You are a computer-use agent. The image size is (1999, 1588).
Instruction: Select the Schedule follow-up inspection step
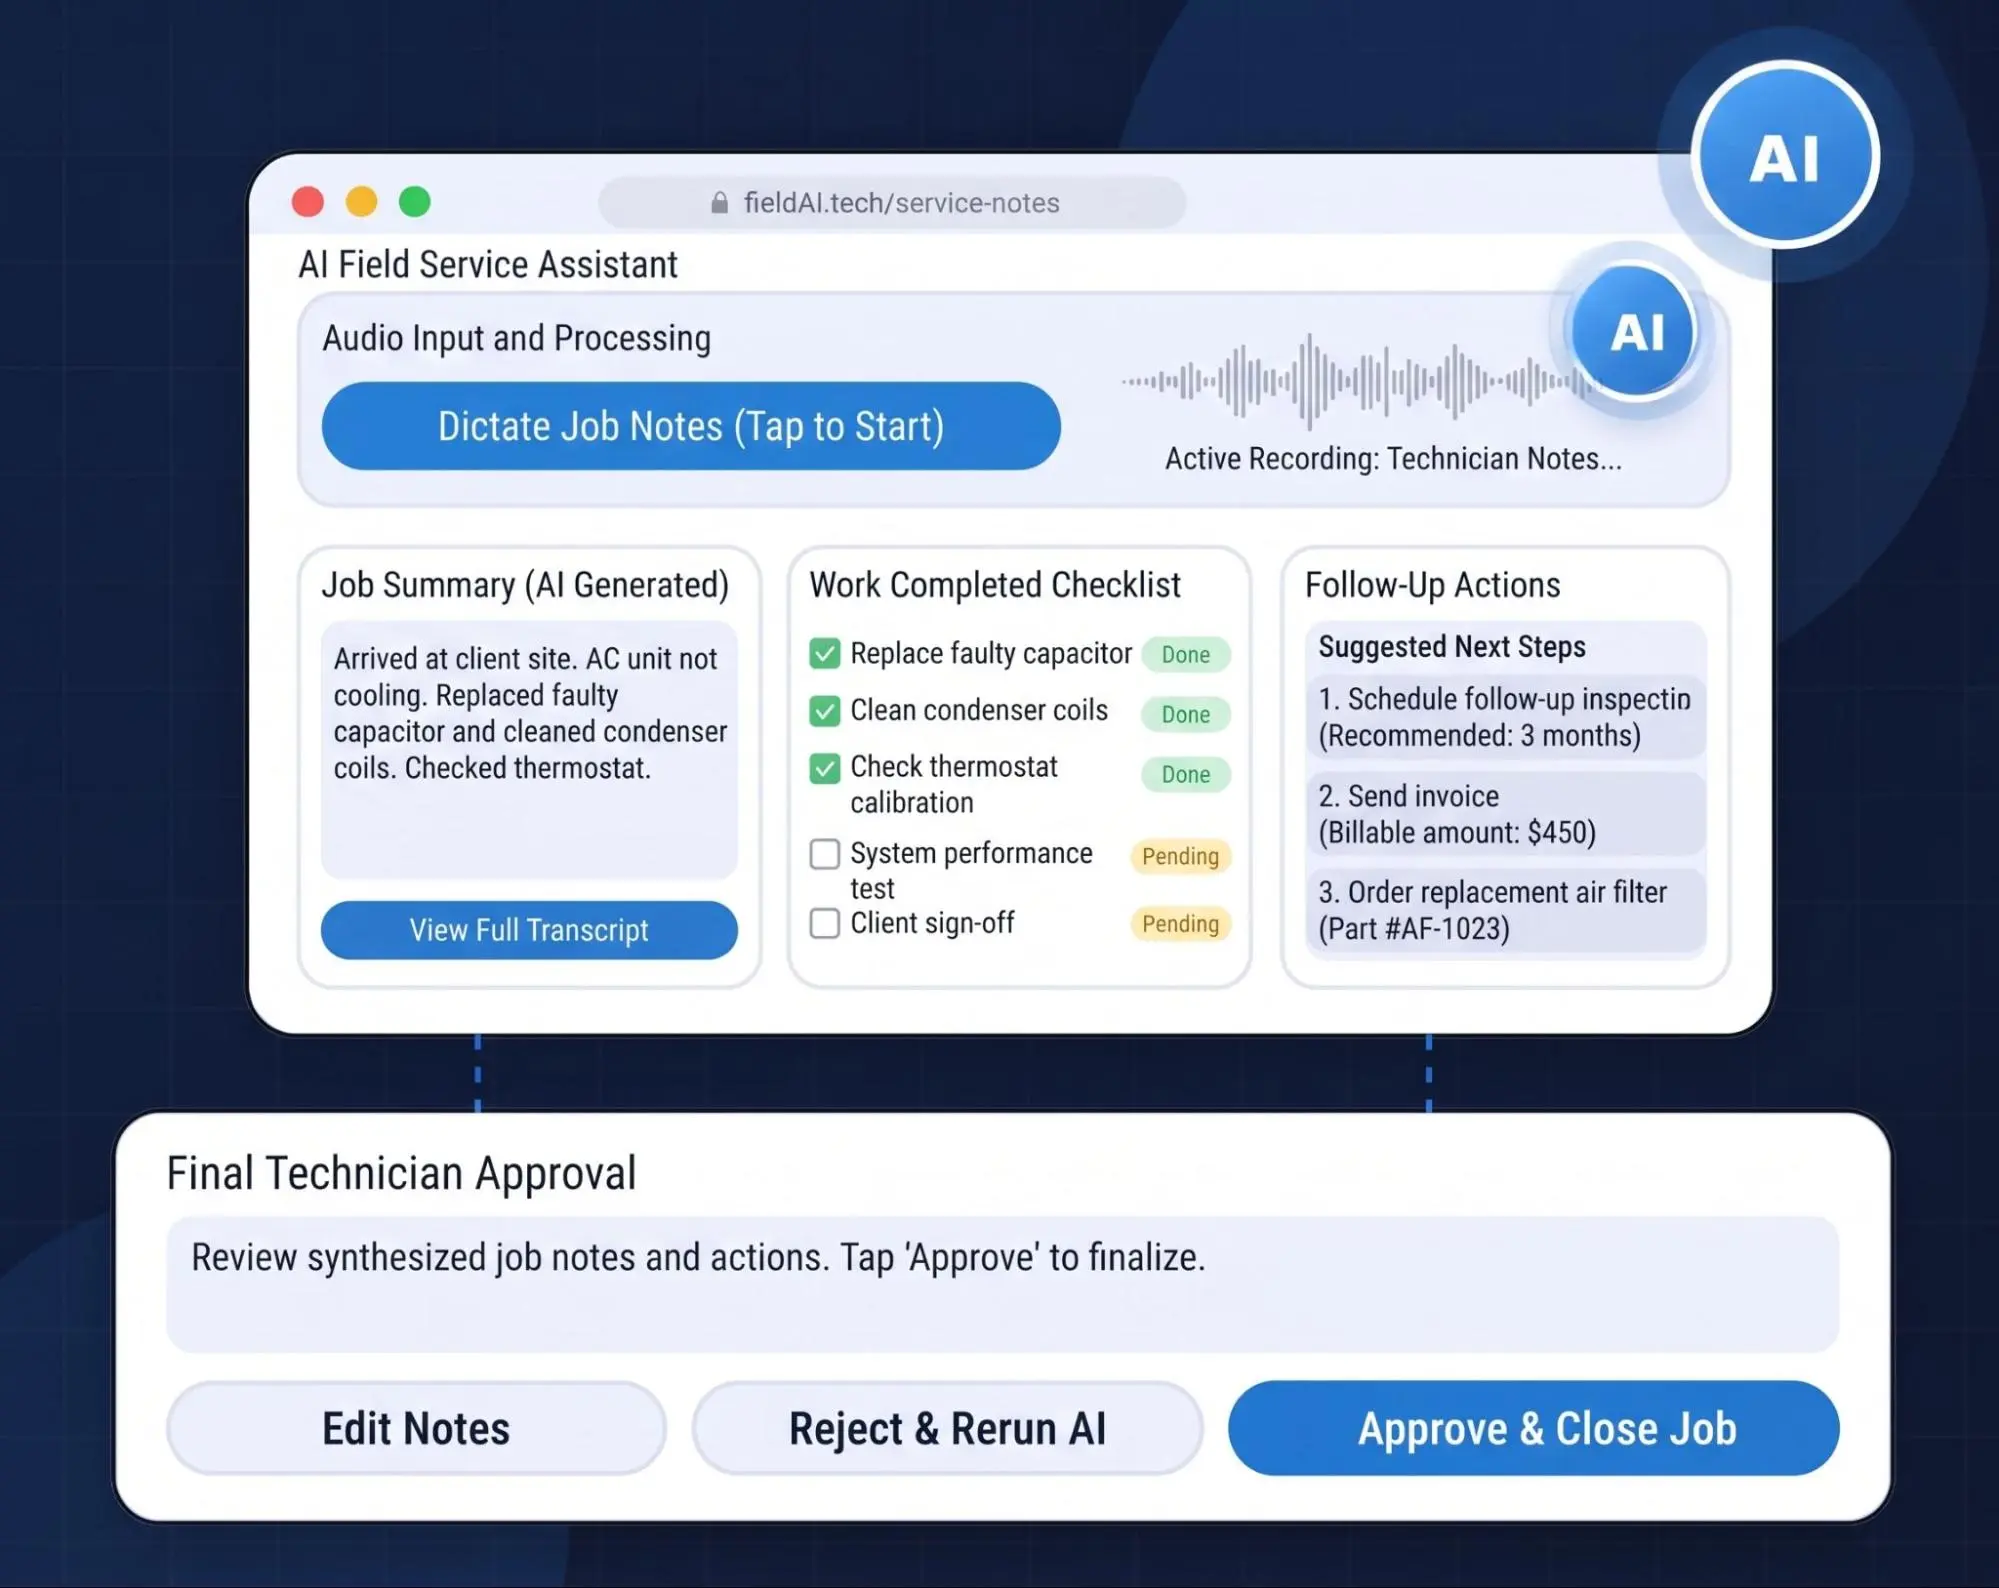coord(1505,717)
